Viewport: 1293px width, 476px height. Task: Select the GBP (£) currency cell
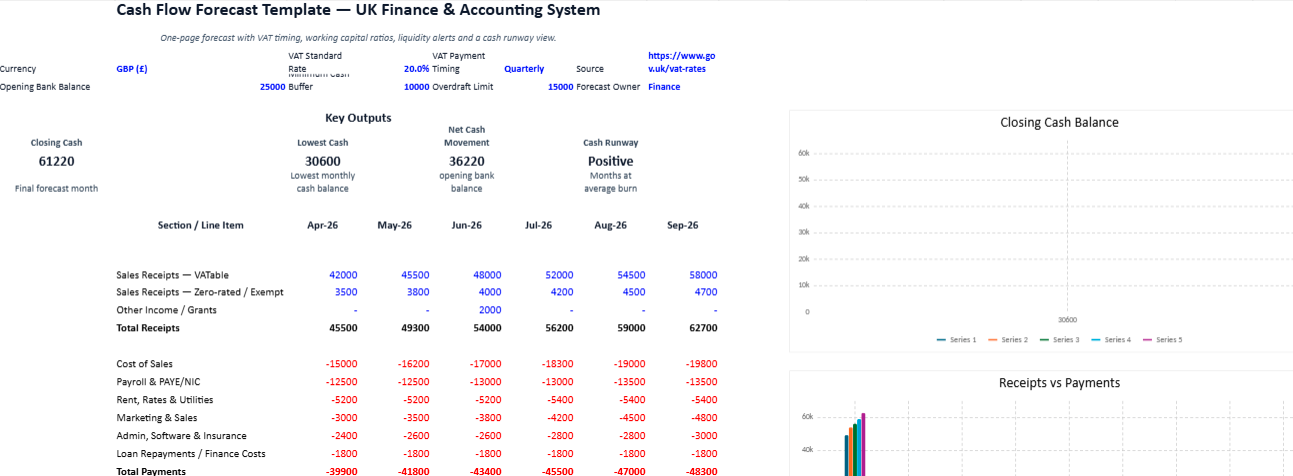(132, 69)
